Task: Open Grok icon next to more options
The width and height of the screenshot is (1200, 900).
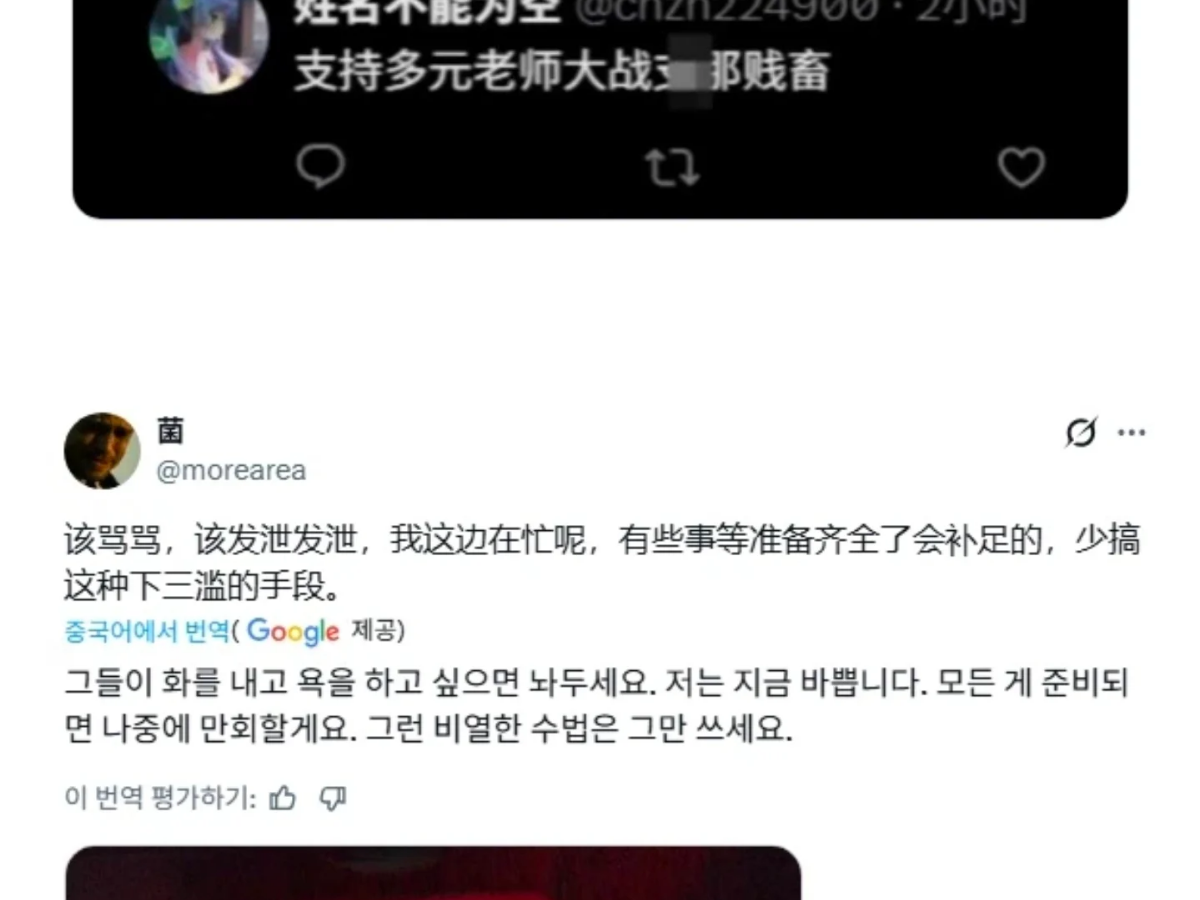Action: click(1081, 433)
